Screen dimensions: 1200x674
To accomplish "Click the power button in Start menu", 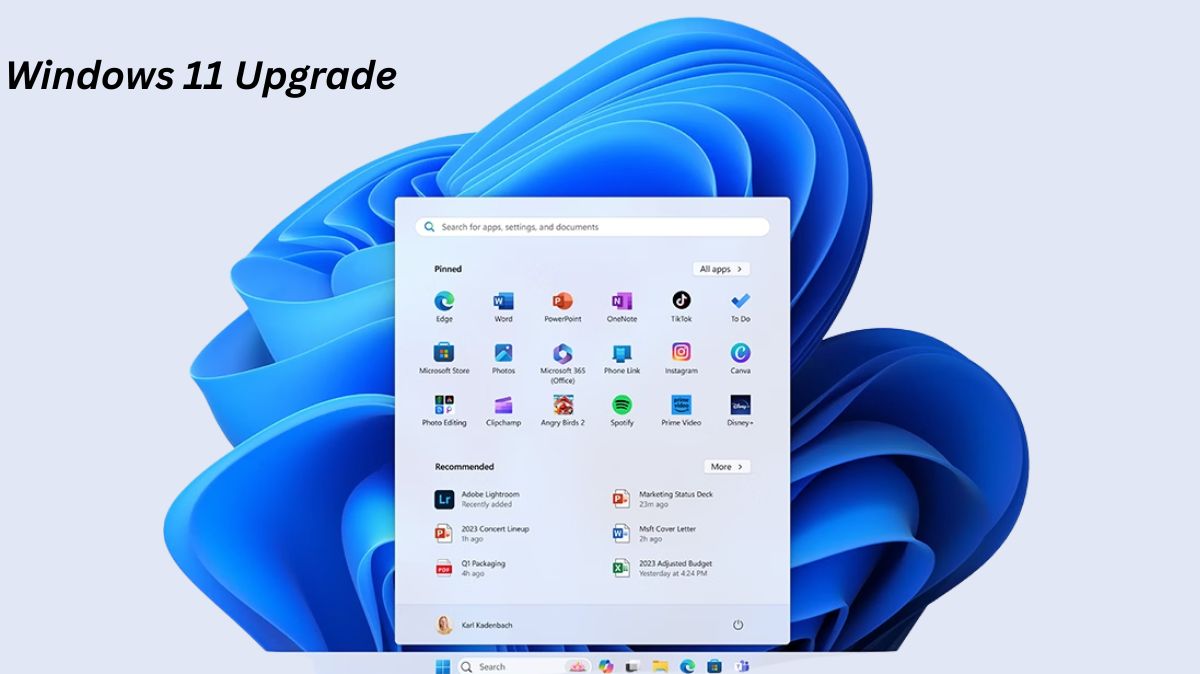I will point(738,625).
